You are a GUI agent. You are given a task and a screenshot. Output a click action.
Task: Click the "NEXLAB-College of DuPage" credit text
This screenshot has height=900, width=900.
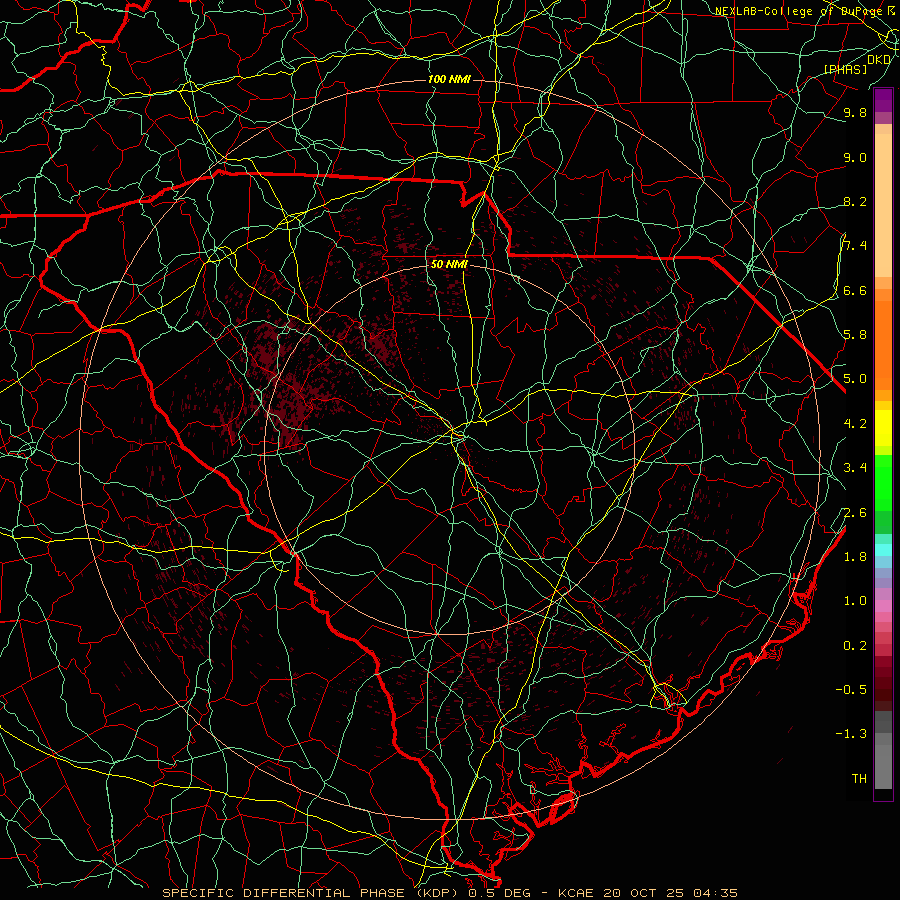798,11
